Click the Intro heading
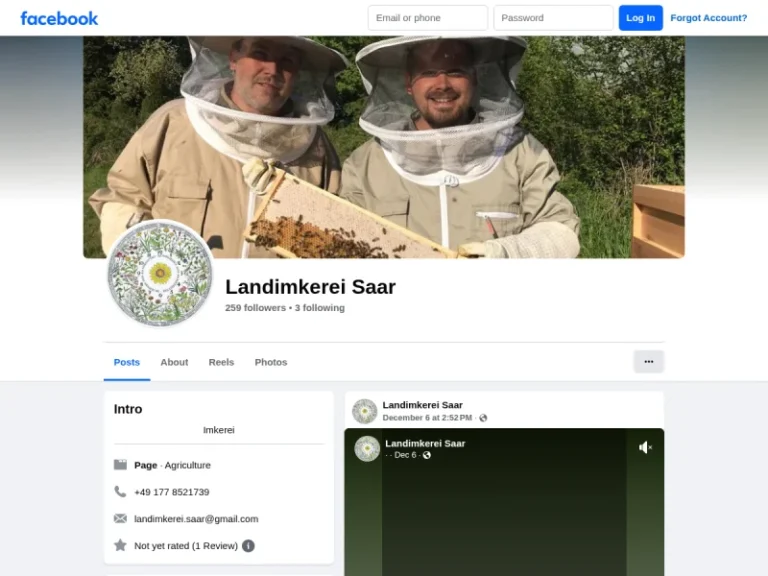This screenshot has width=768, height=576. click(128, 409)
